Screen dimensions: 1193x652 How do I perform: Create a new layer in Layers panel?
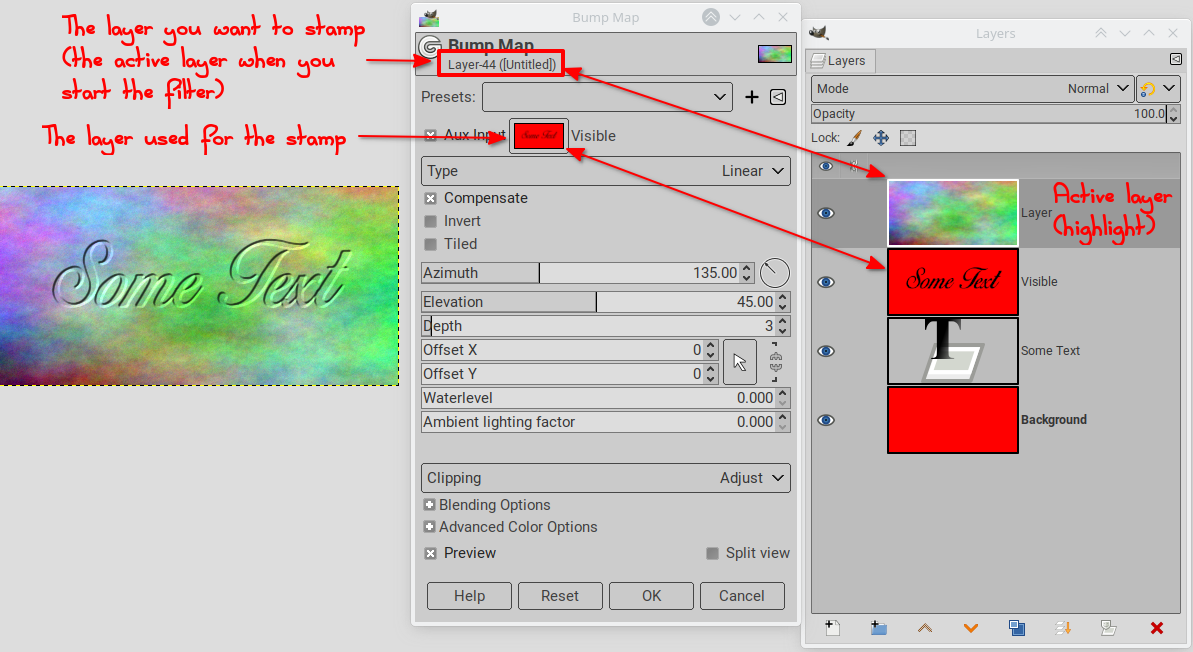pyautogui.click(x=832, y=628)
